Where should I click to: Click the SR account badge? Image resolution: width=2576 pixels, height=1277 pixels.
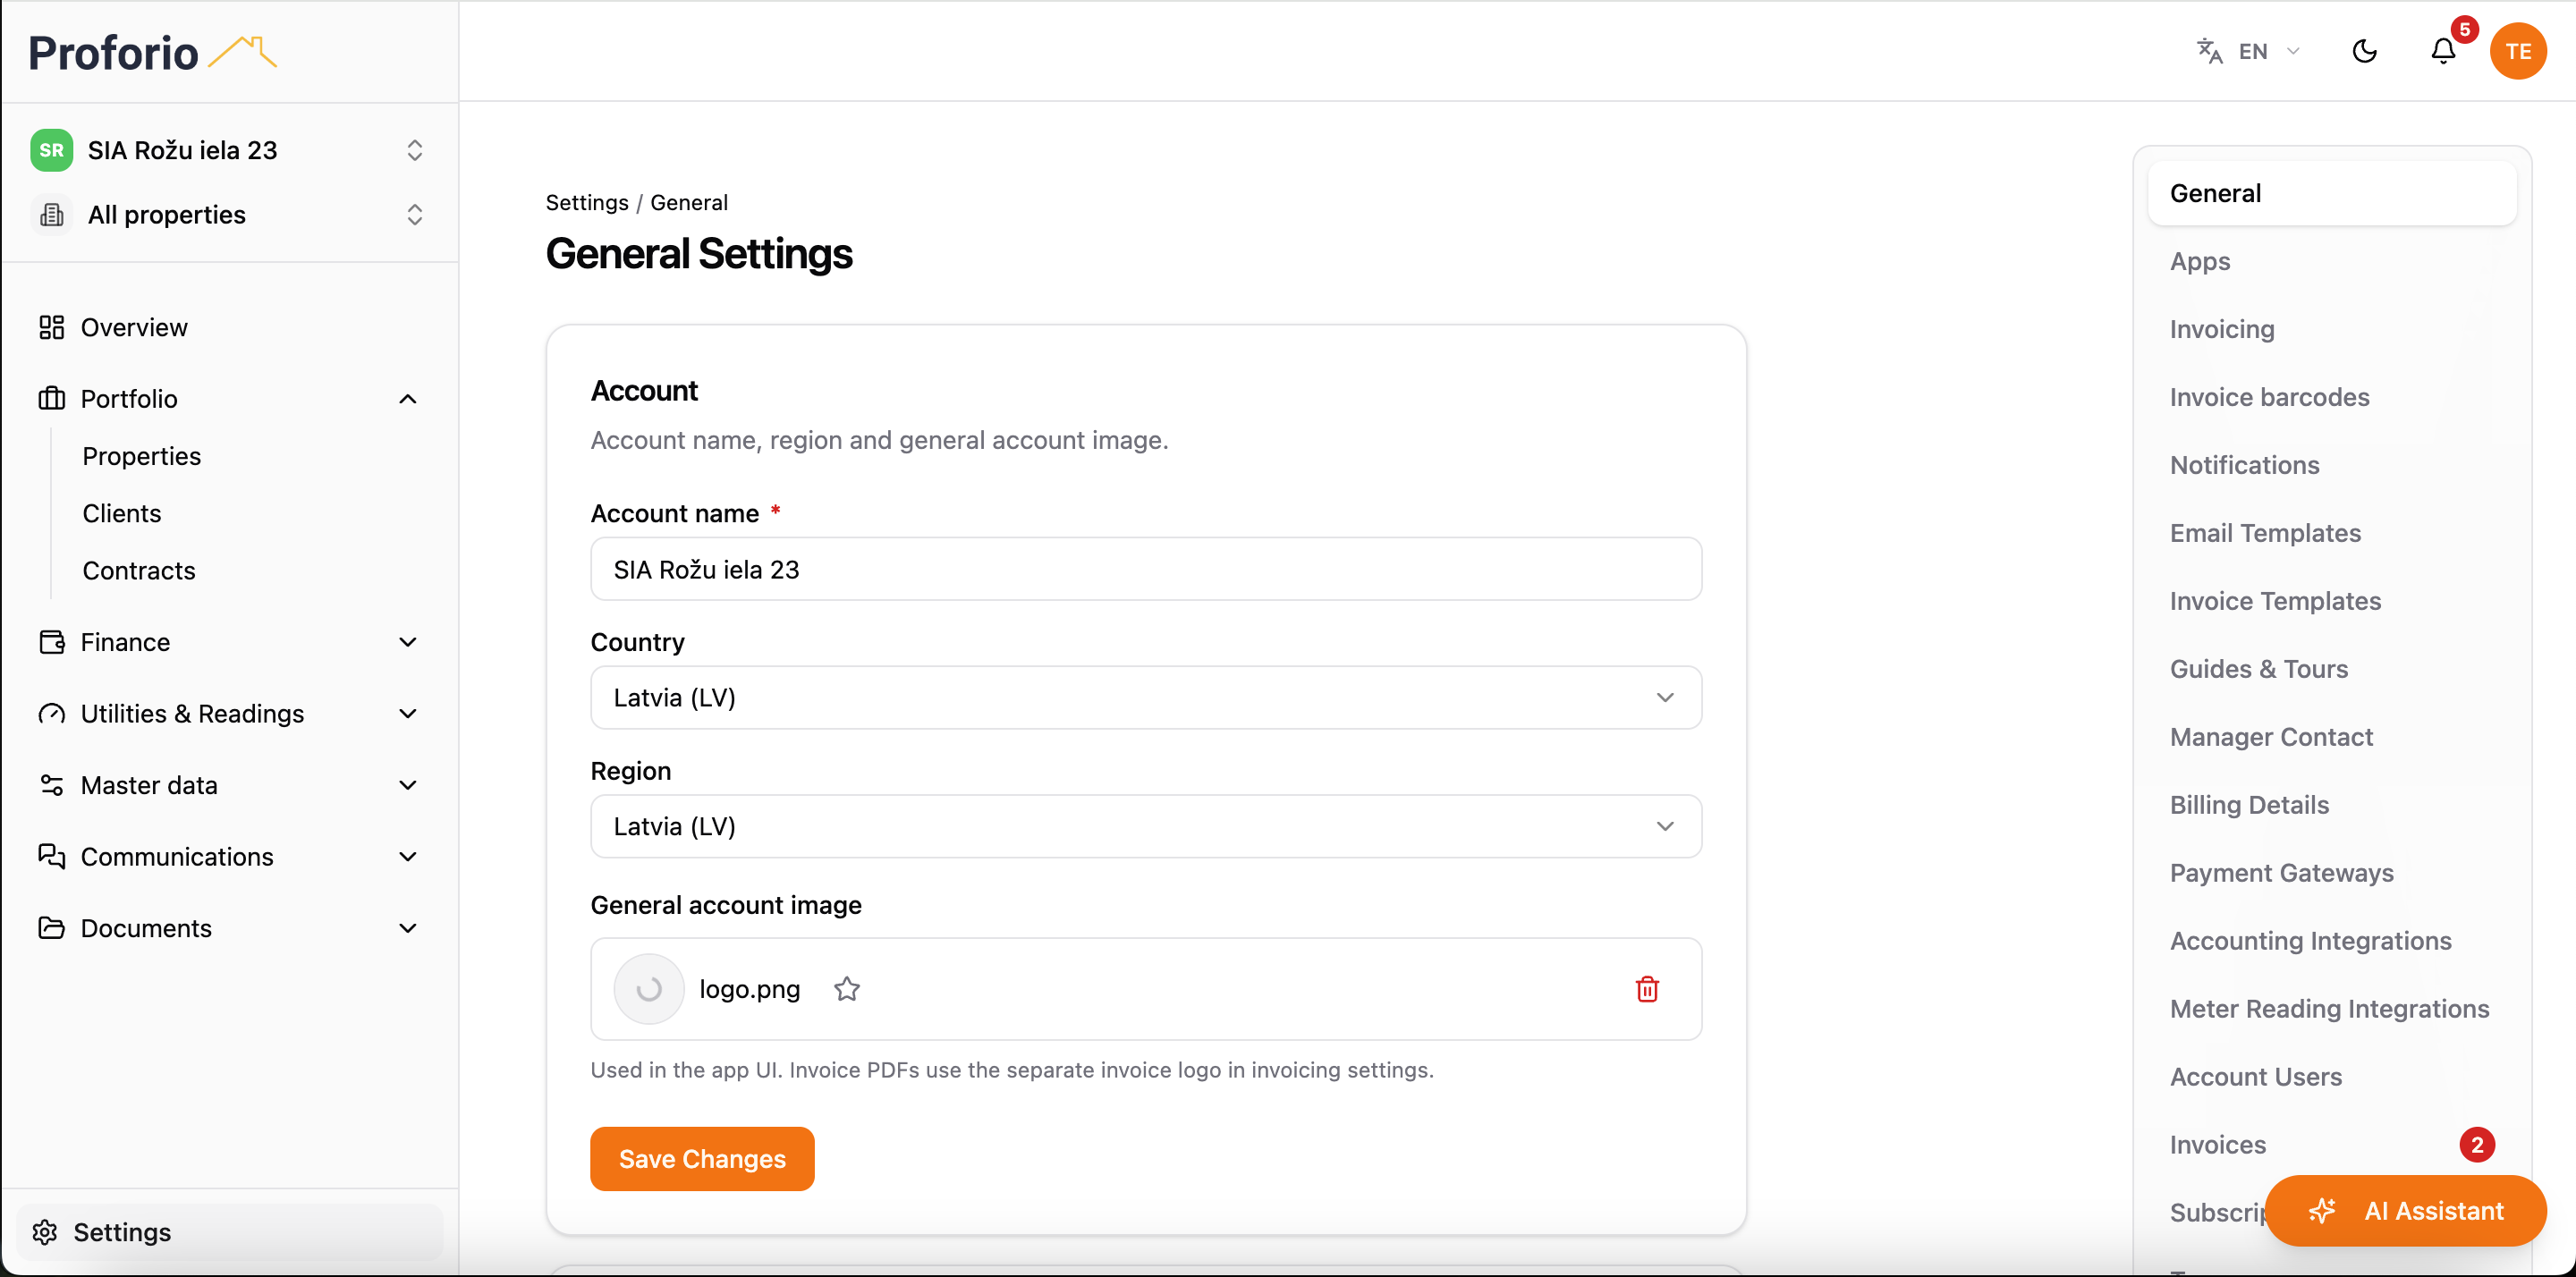point(51,150)
